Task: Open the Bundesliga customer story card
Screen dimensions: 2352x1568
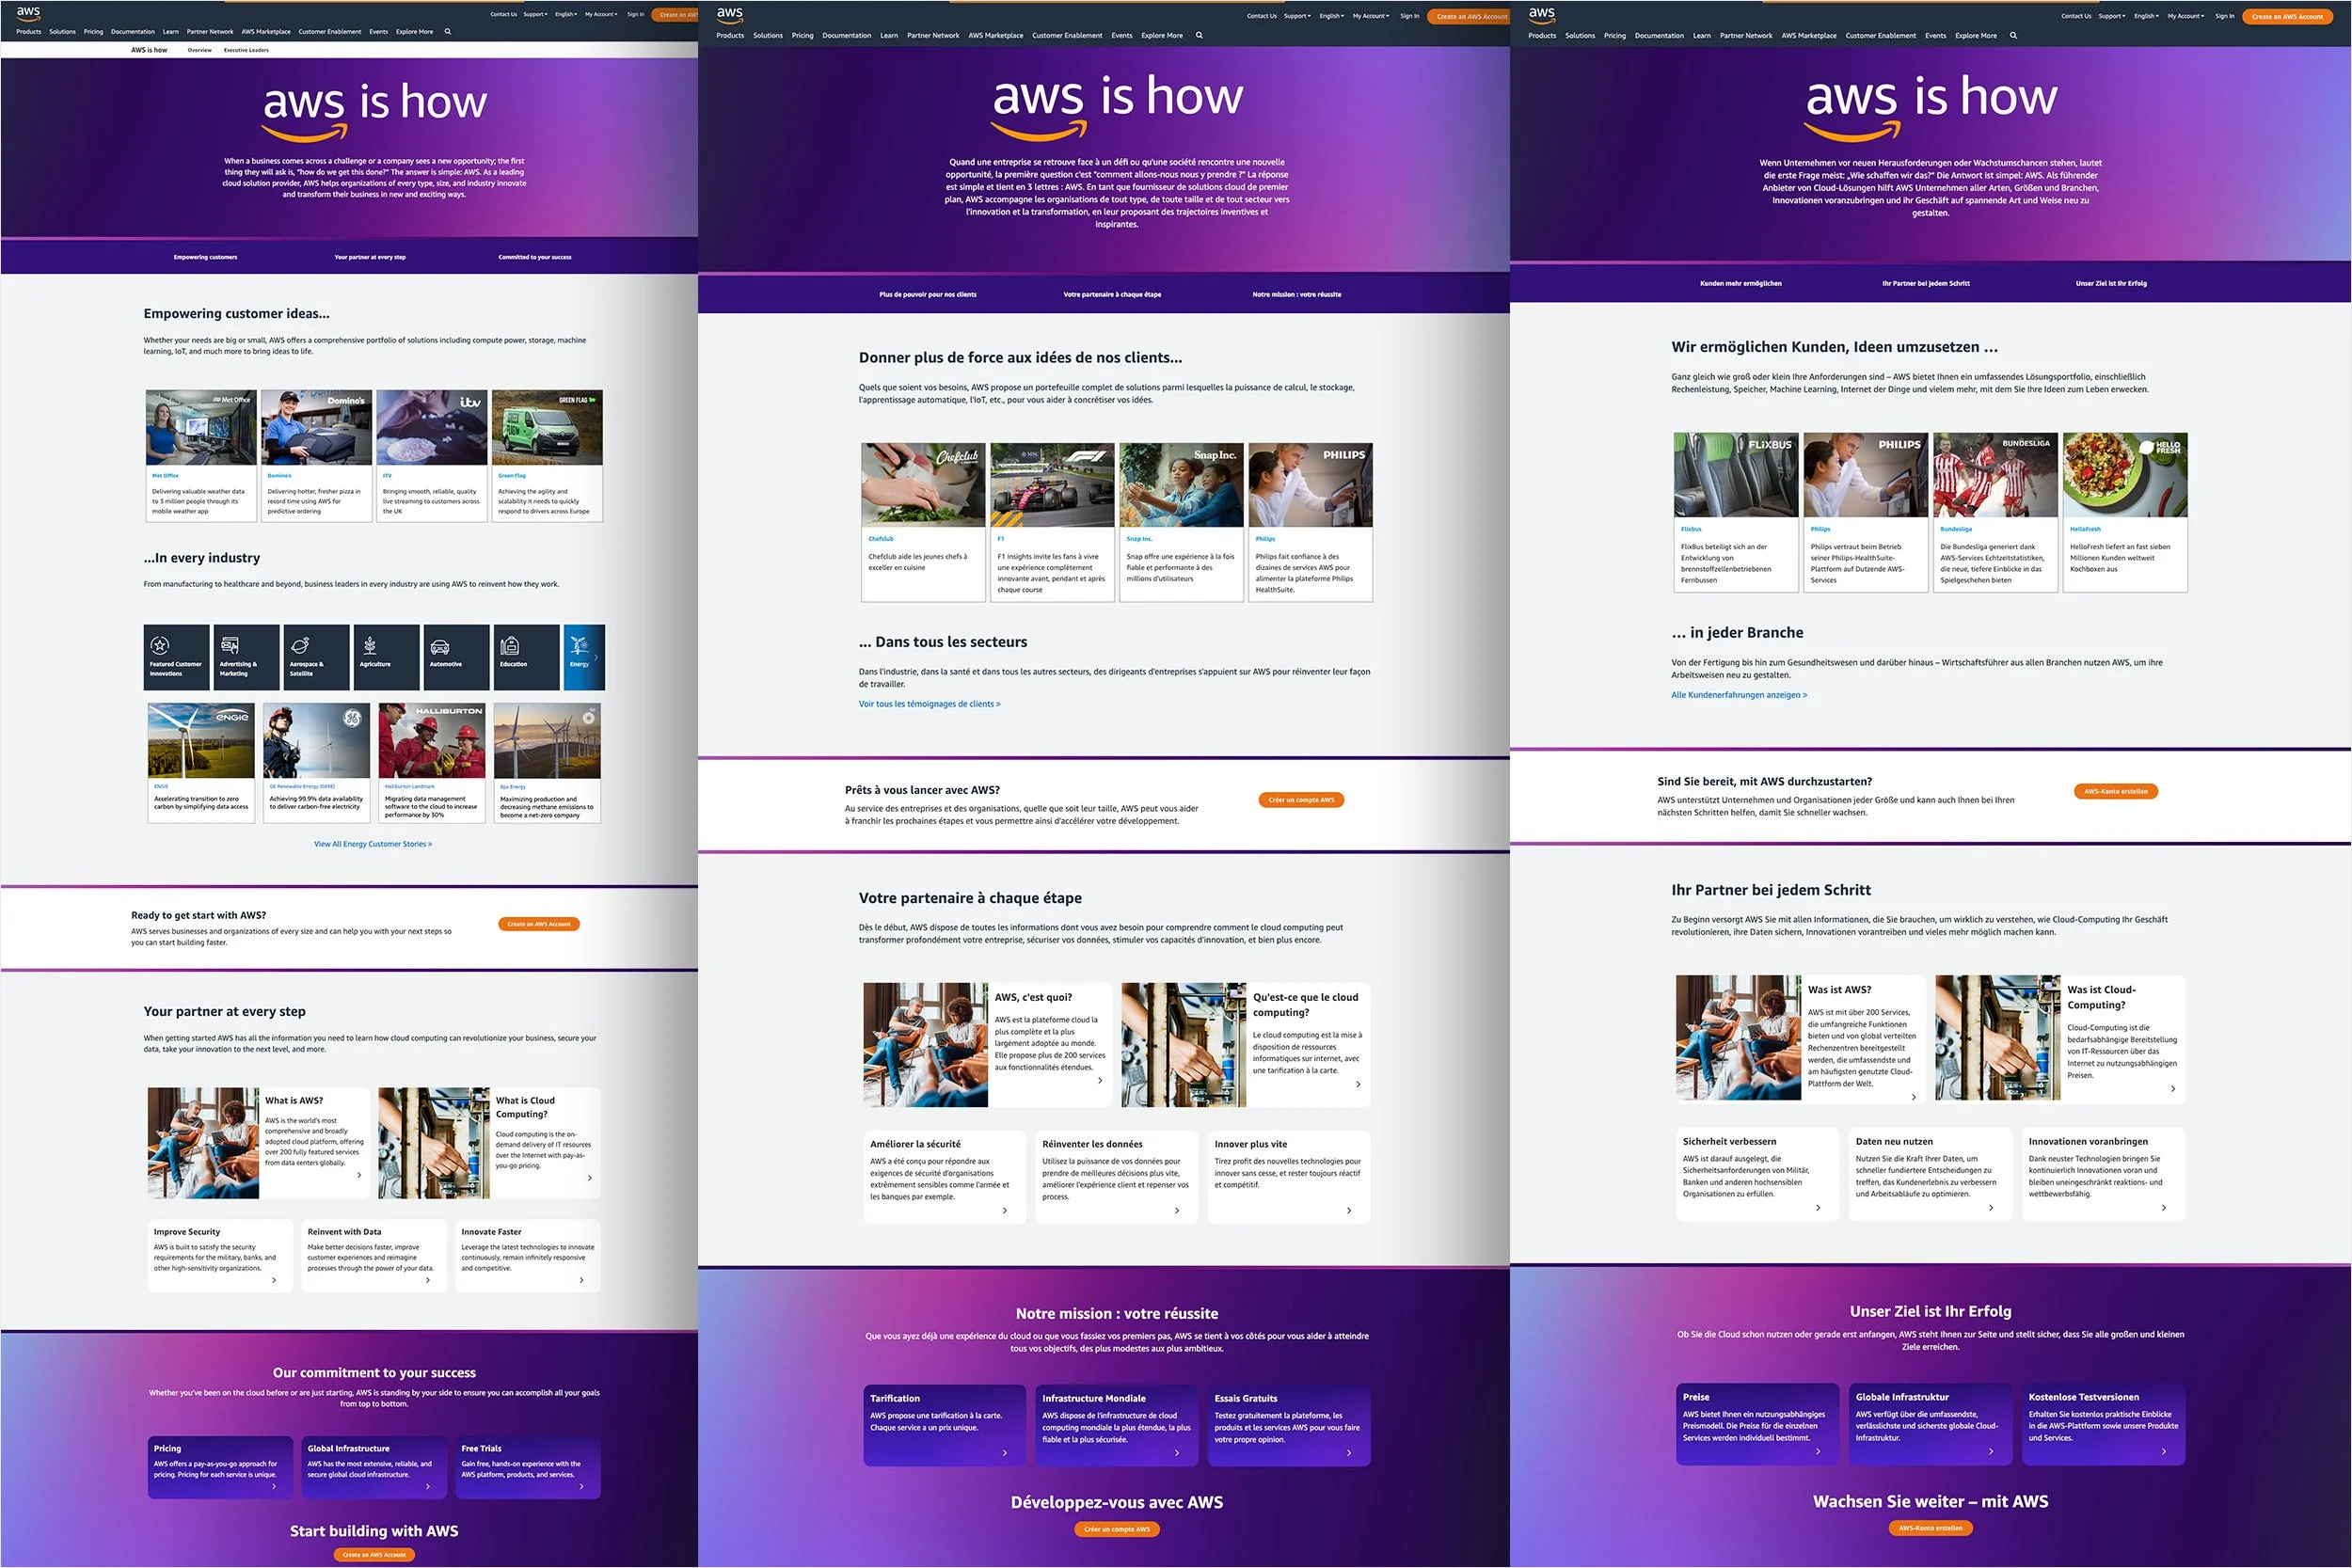Action: 1995,512
